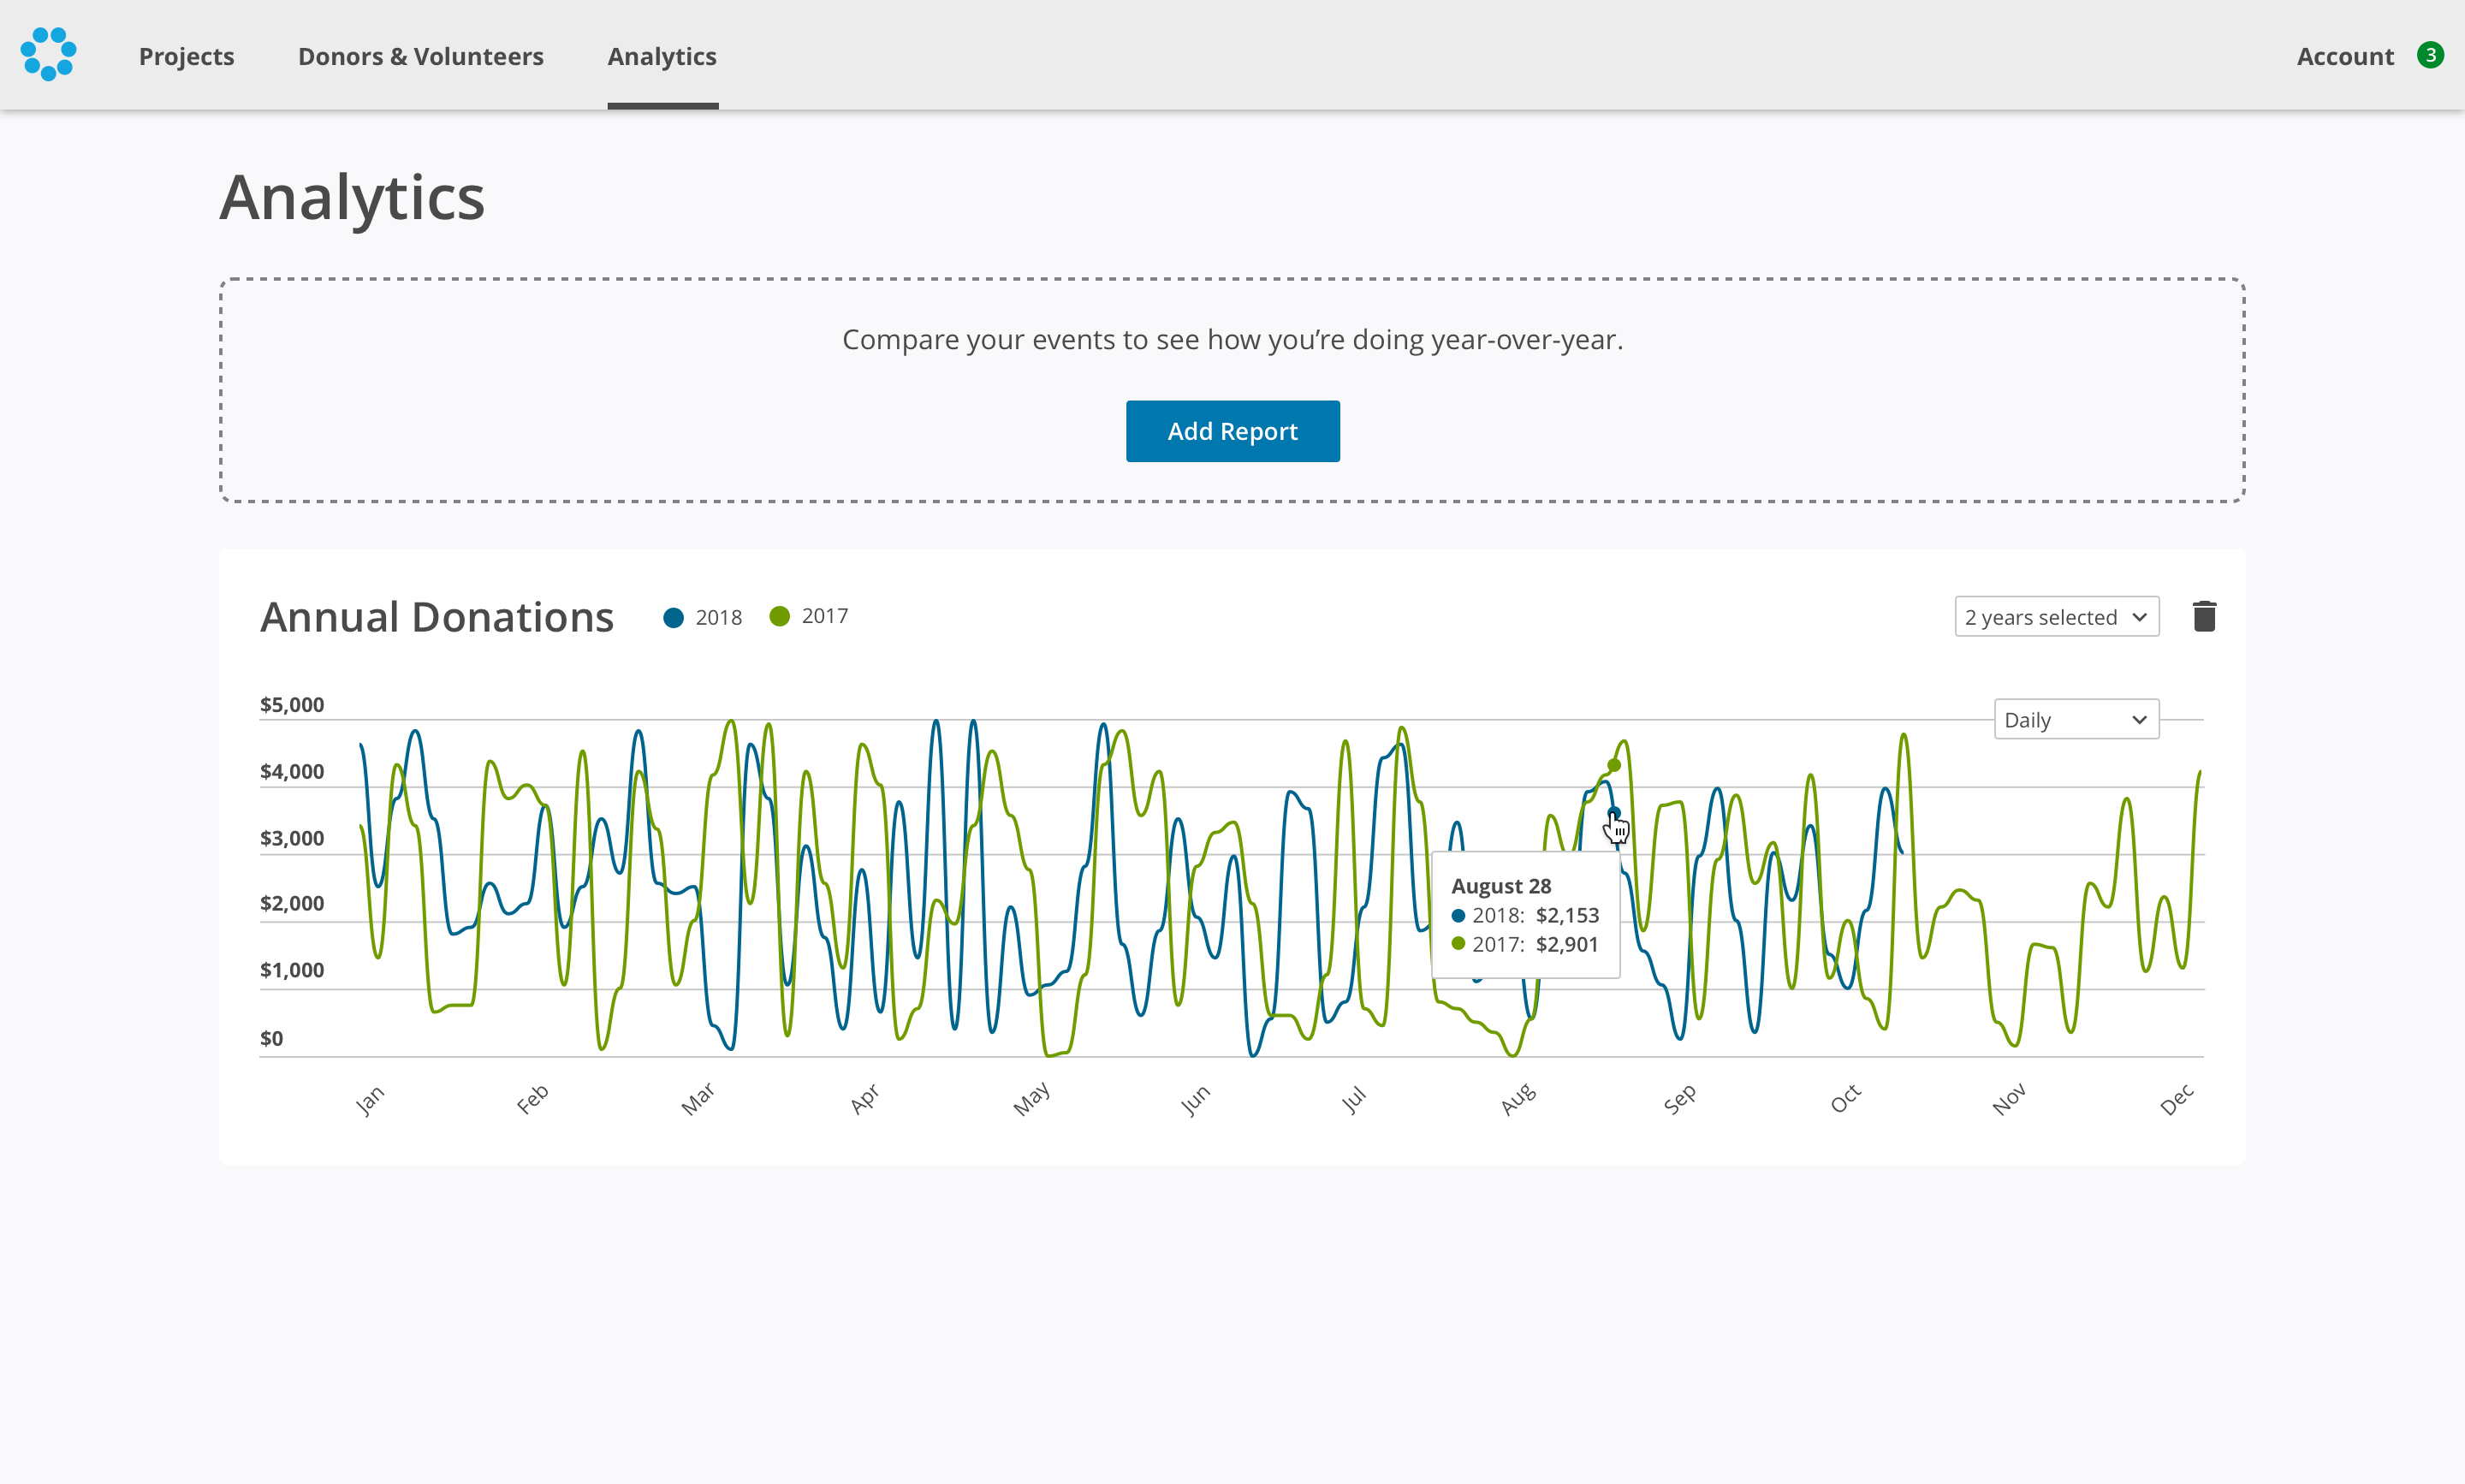The width and height of the screenshot is (2465, 1484).
Task: Click the Aug label on the x-axis
Action: (1518, 1099)
